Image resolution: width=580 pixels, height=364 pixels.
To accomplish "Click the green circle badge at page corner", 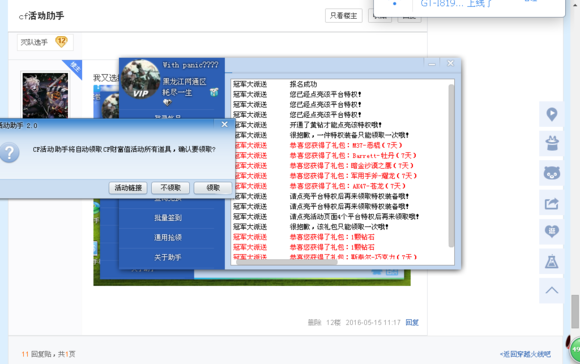I will 575,350.
